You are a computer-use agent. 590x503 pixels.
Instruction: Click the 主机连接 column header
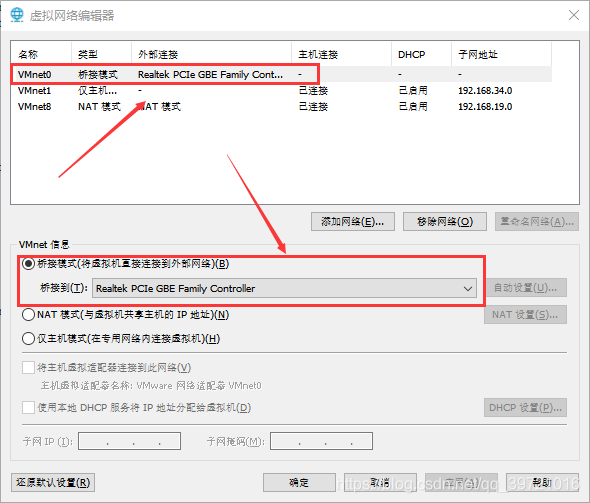point(342,55)
